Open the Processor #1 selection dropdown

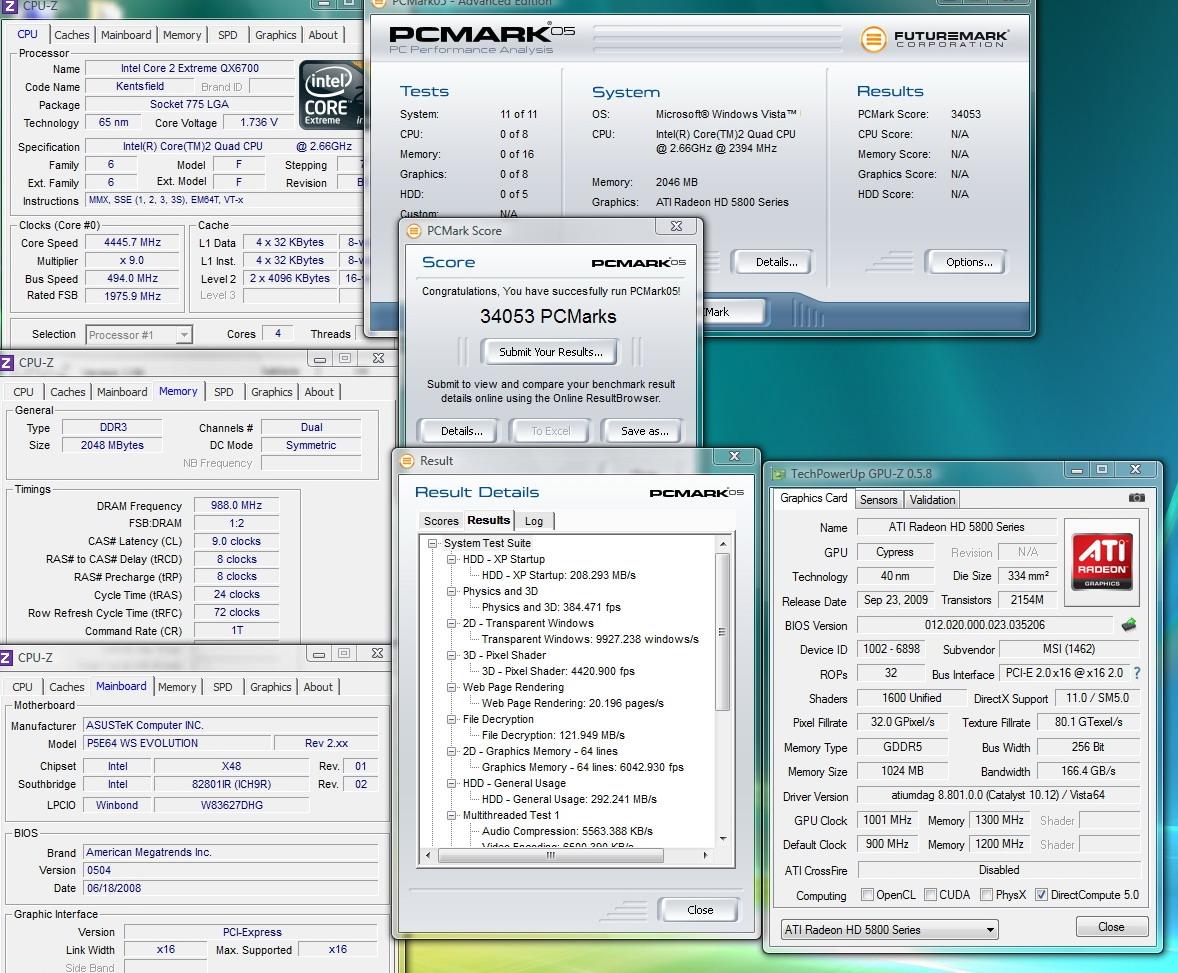[x=139, y=335]
